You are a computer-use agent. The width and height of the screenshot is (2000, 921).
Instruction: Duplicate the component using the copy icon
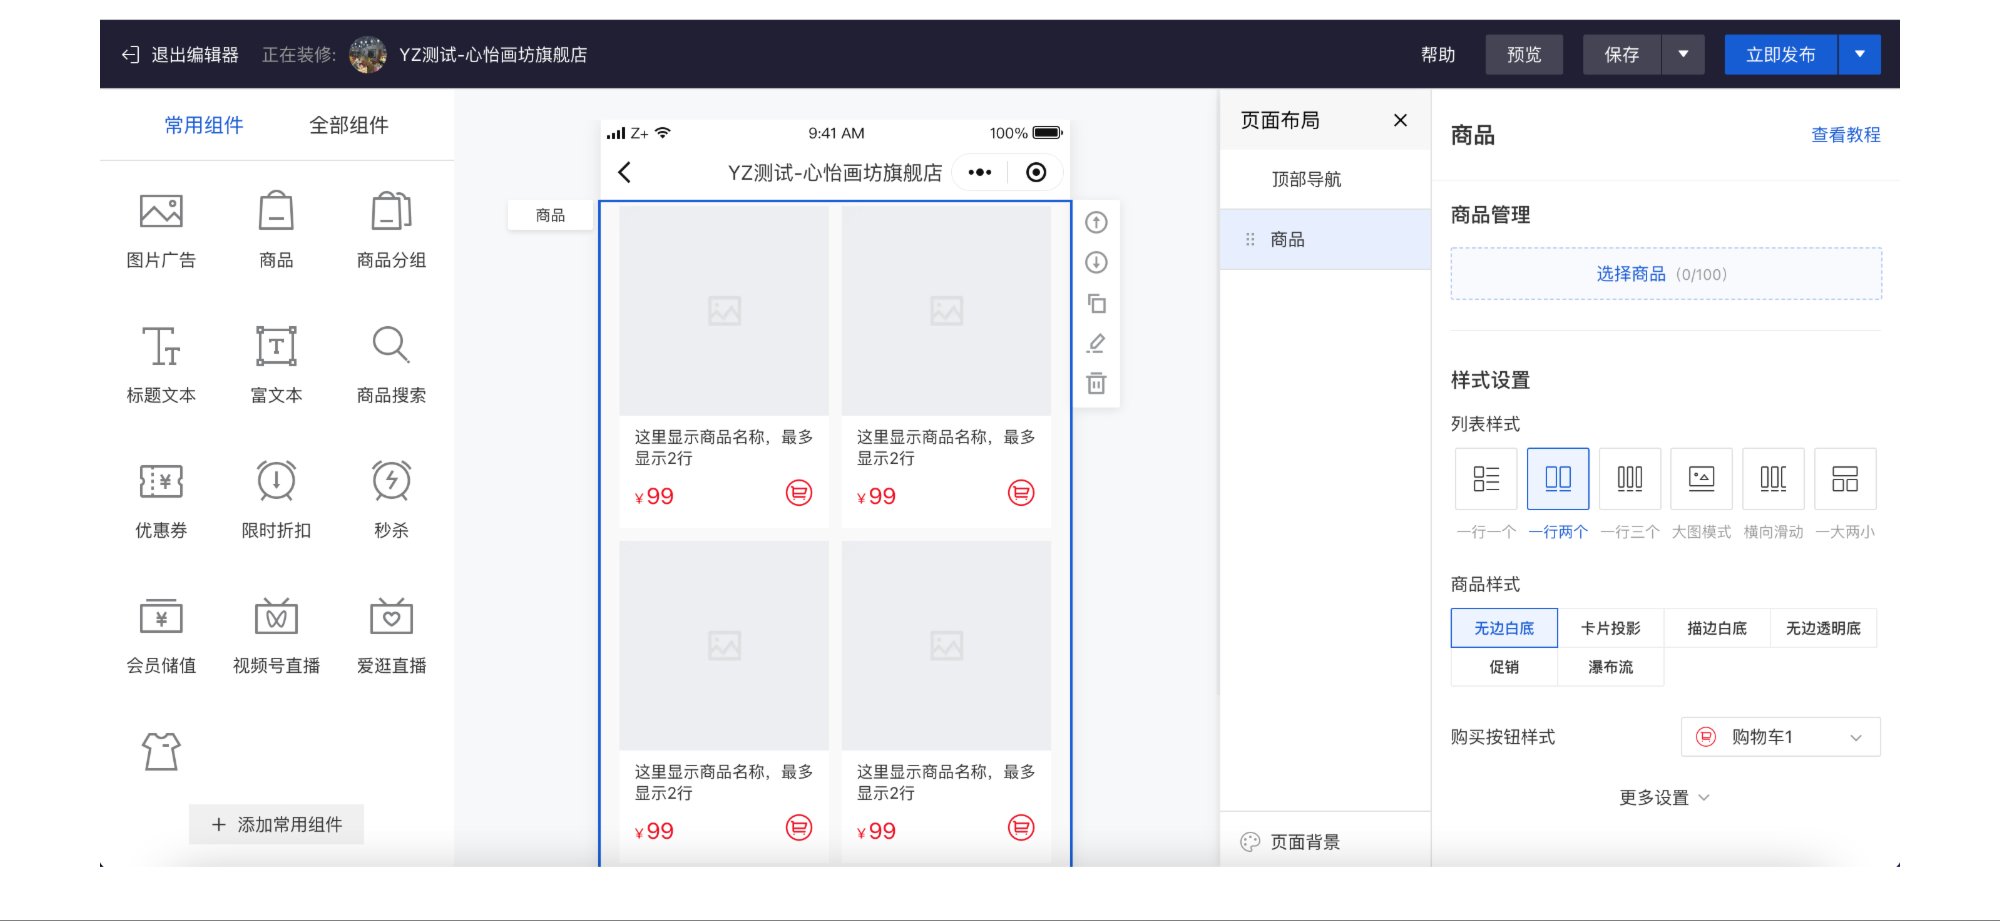(x=1096, y=302)
